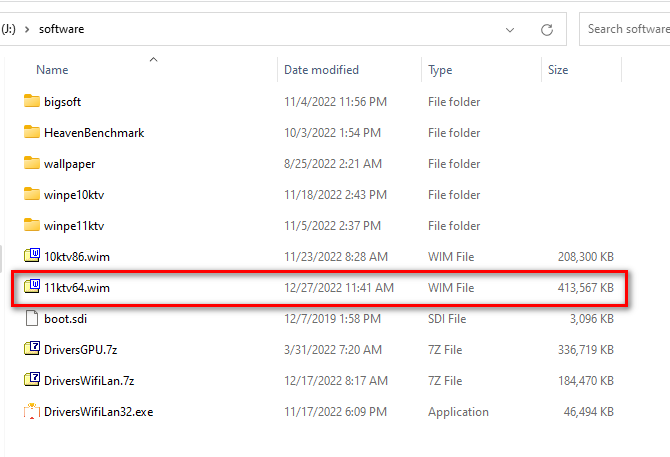Click the Application type cell

click(458, 412)
